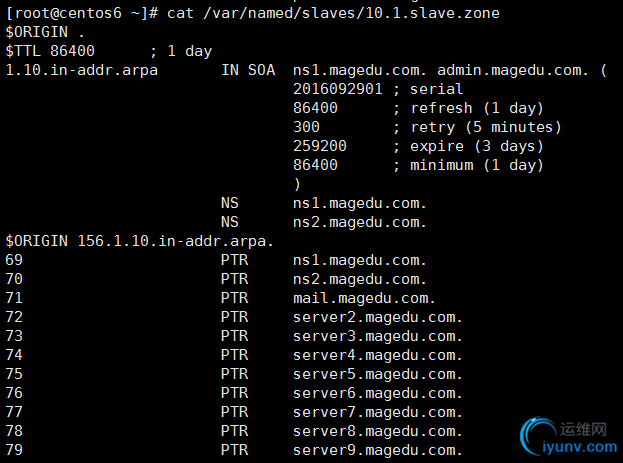The image size is (623, 463).
Task: Click the record number 69
Action: click(x=14, y=260)
